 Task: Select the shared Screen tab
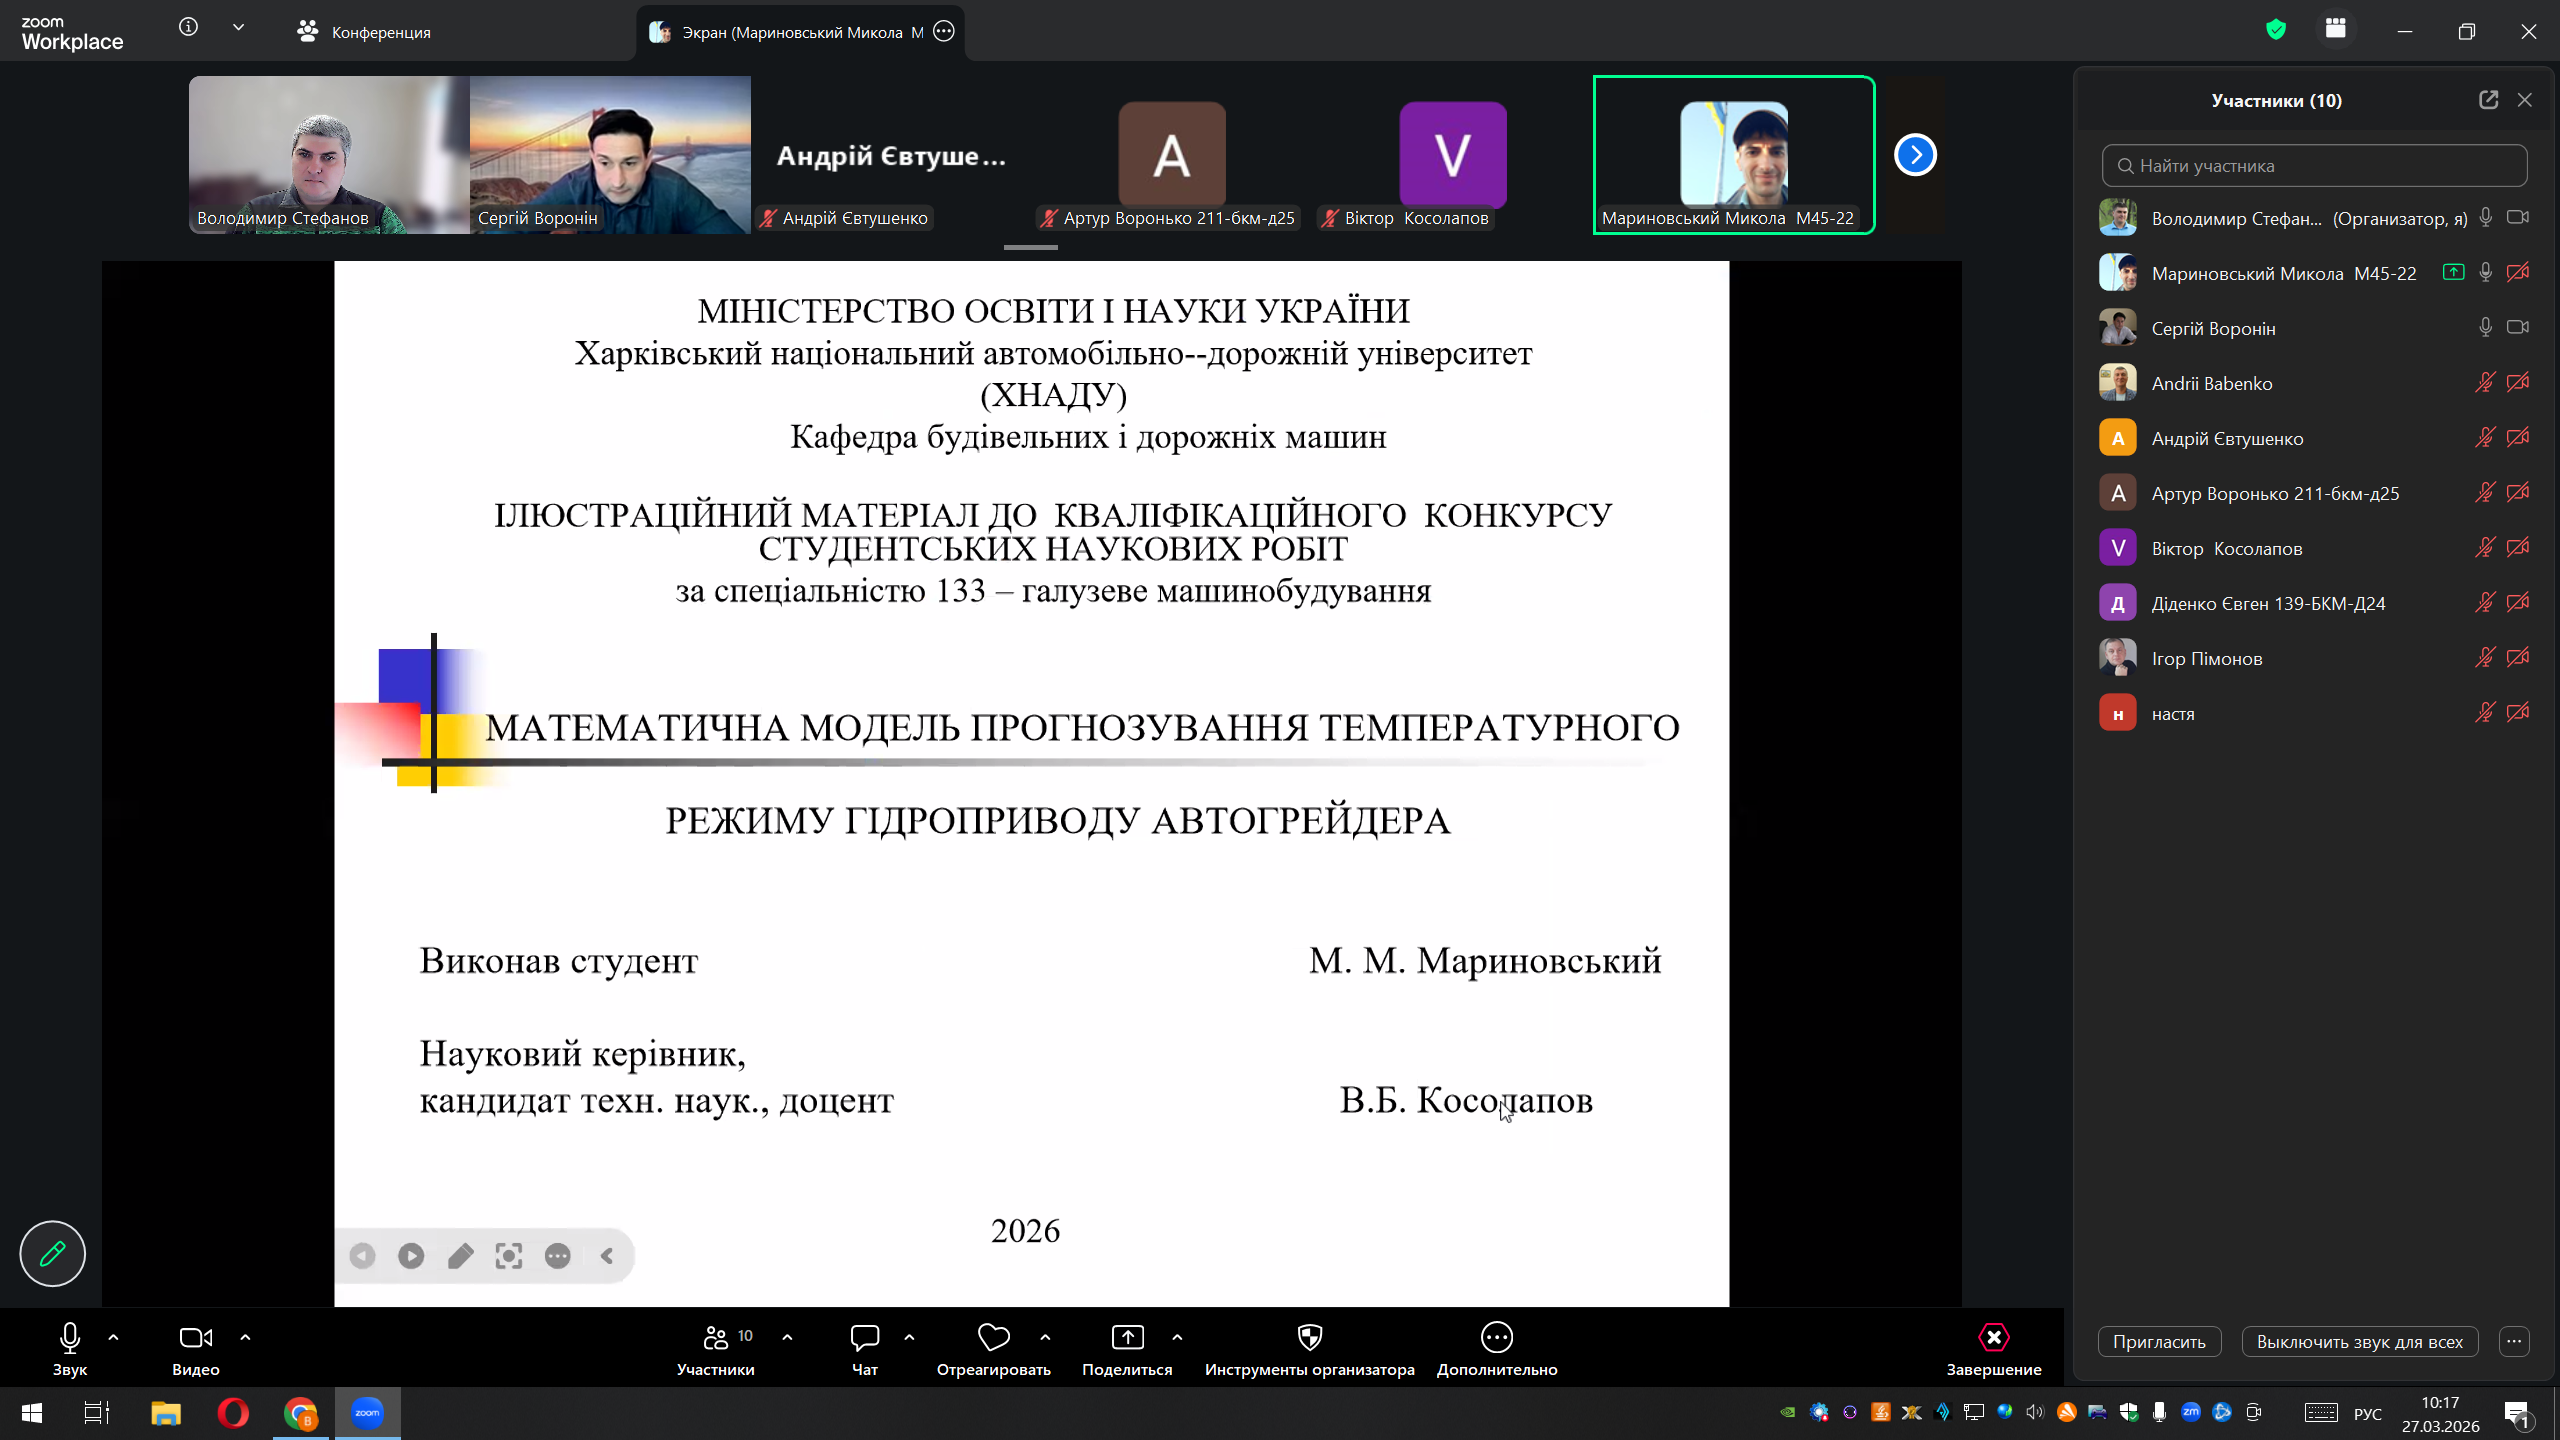coord(790,32)
